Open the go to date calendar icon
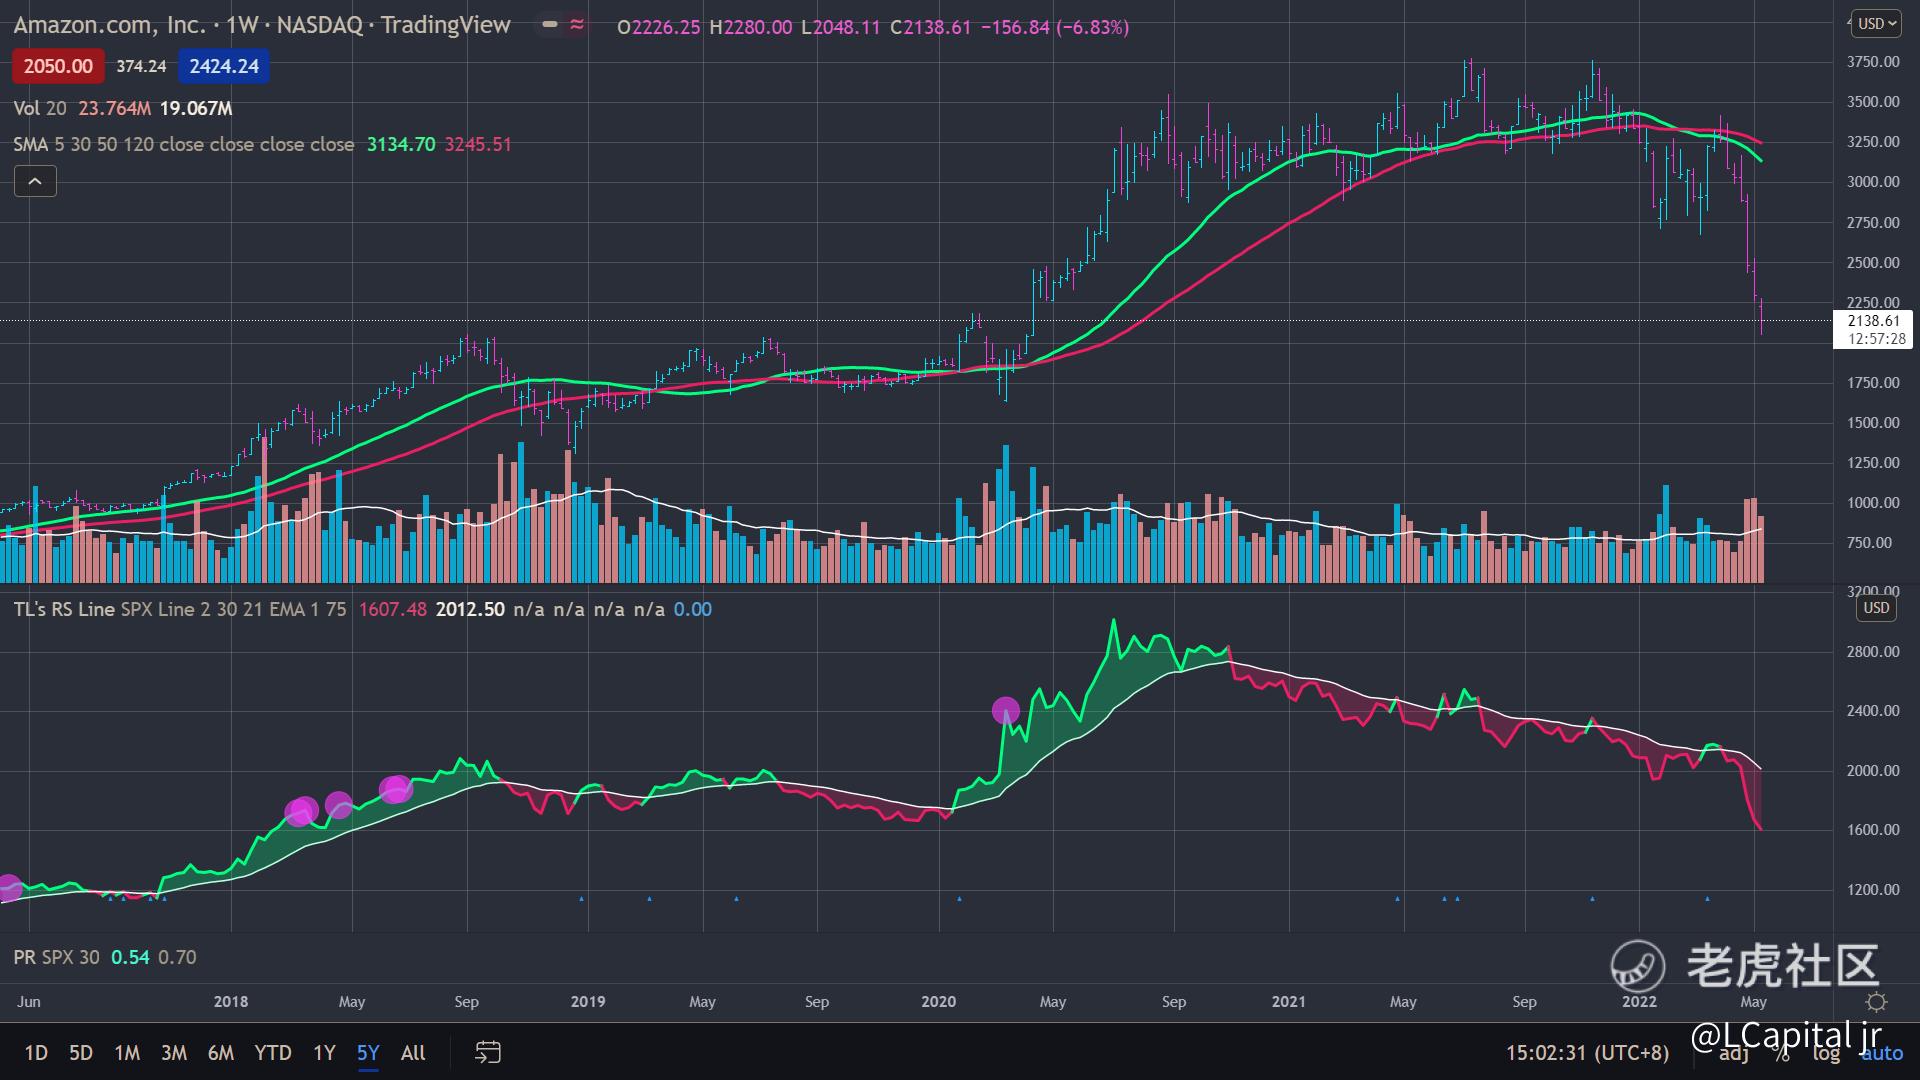The width and height of the screenshot is (1920, 1080). (487, 1052)
